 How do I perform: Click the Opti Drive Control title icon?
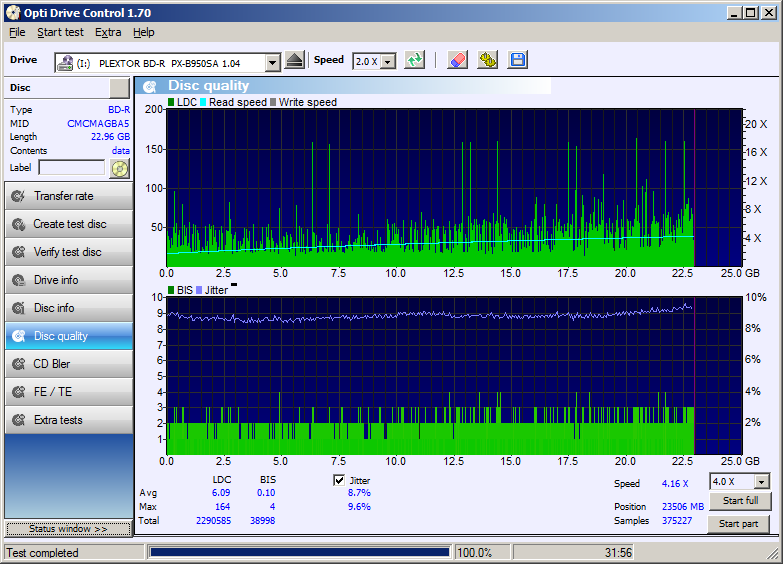(x=12, y=13)
